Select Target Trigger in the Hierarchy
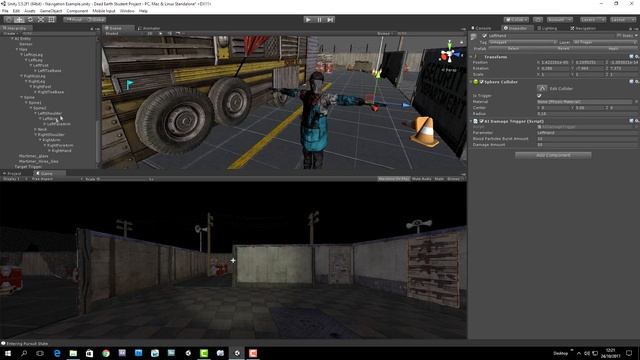 coord(28,167)
